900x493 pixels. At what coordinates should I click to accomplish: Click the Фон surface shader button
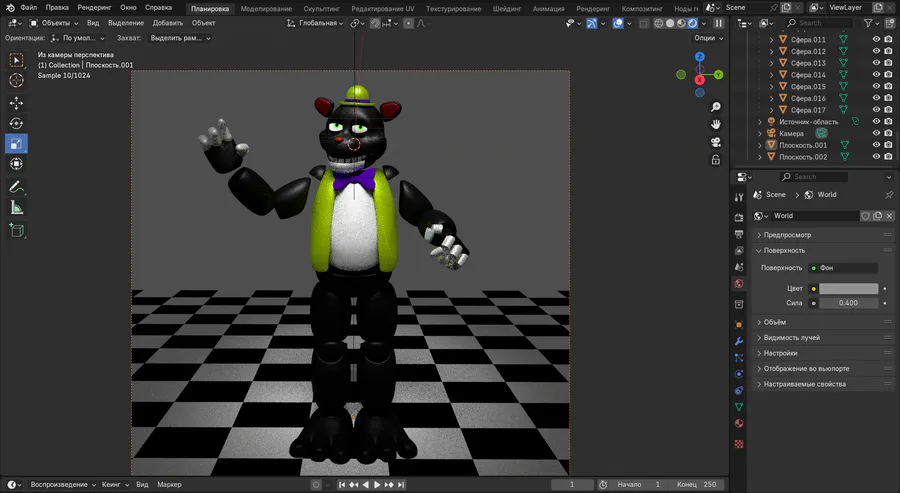tap(843, 268)
